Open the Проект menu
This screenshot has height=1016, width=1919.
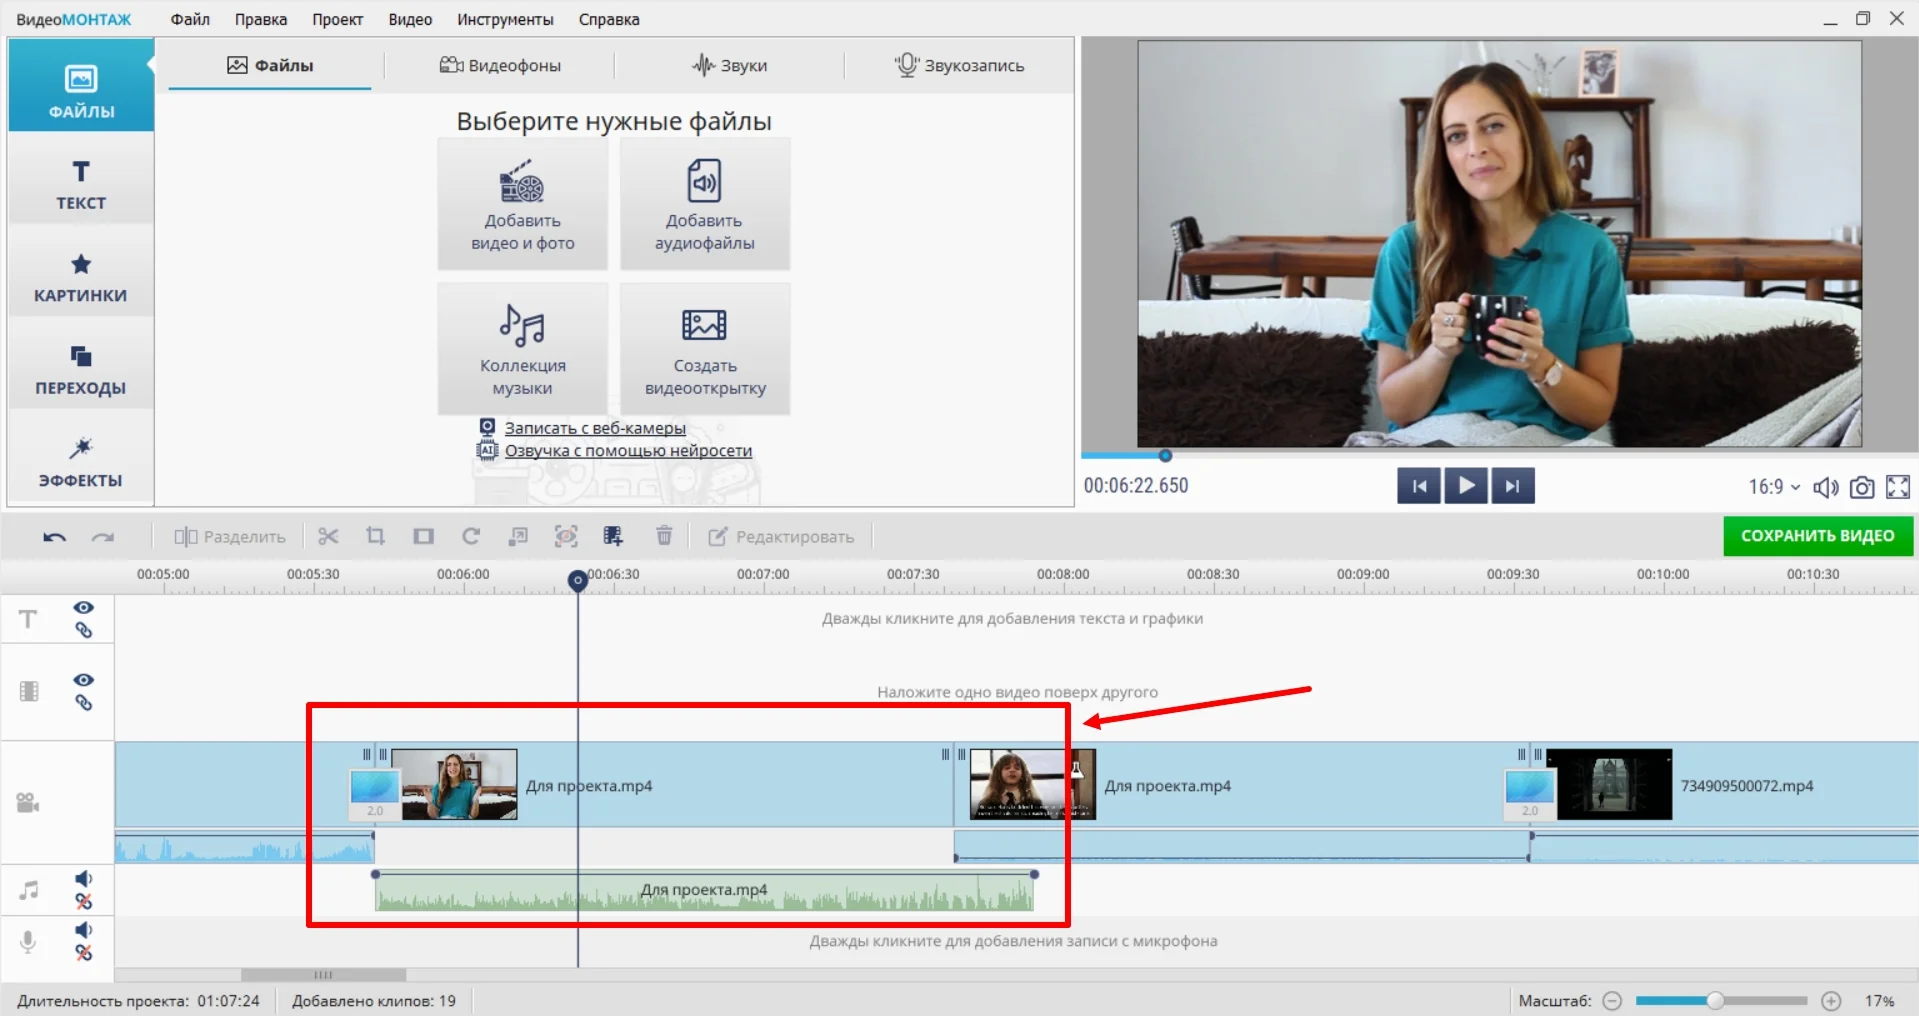pyautogui.click(x=337, y=19)
